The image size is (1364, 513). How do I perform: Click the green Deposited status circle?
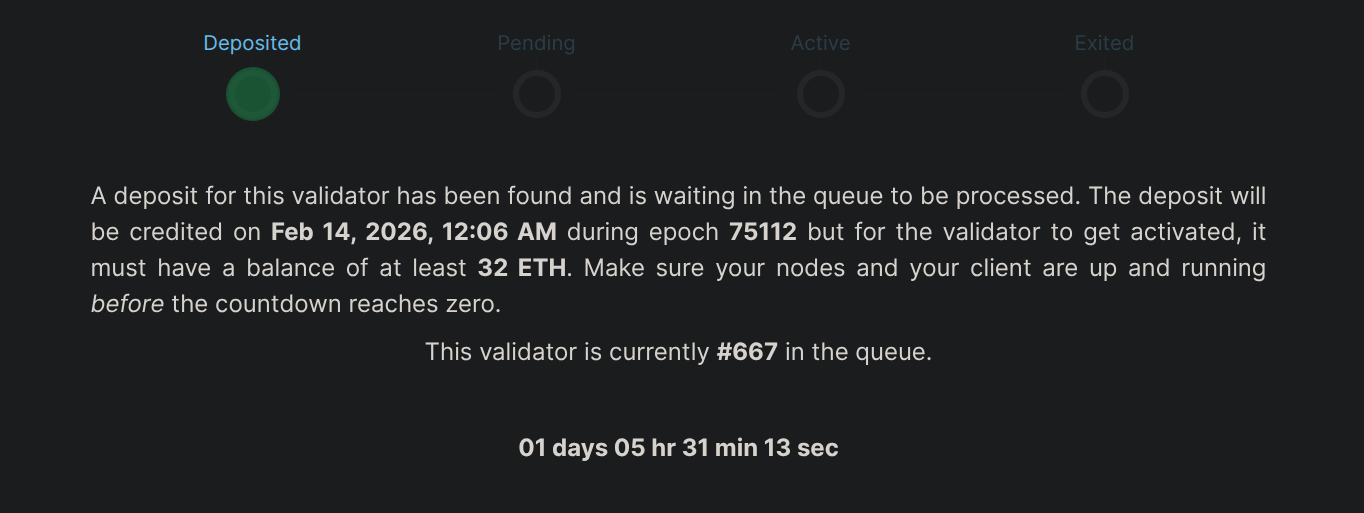coord(253,94)
